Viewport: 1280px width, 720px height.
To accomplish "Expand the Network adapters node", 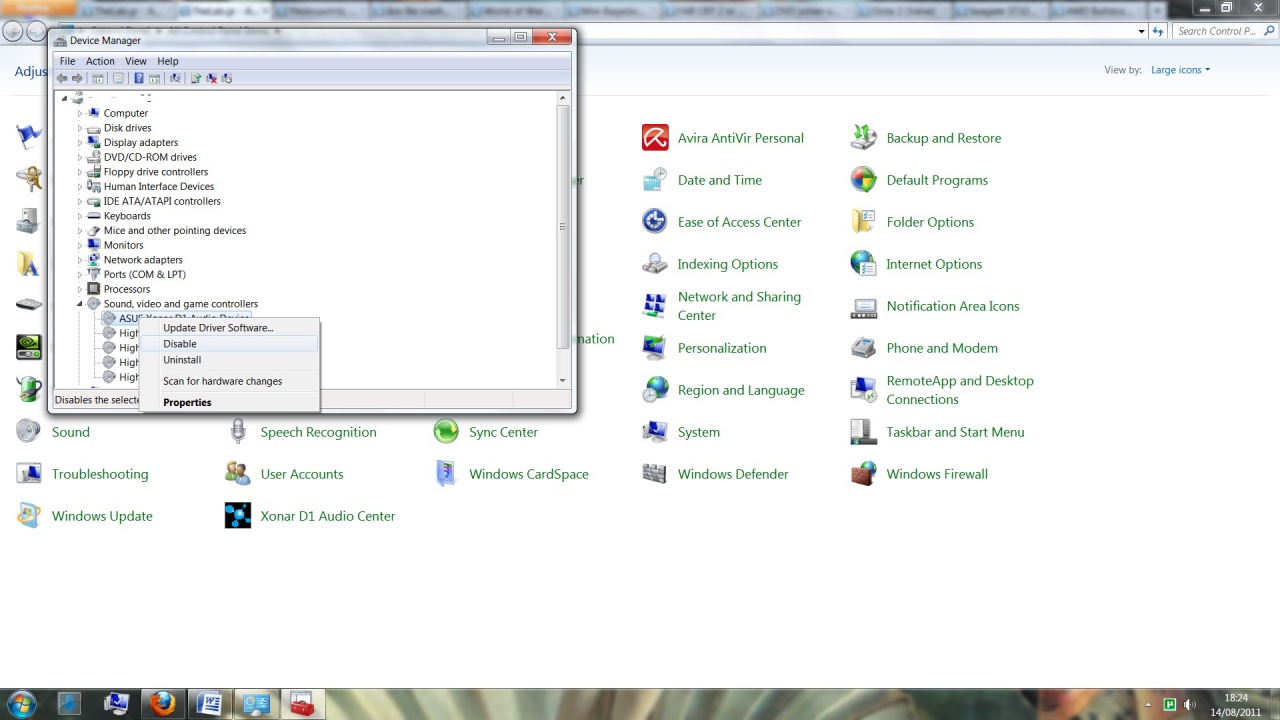I will click(80, 260).
